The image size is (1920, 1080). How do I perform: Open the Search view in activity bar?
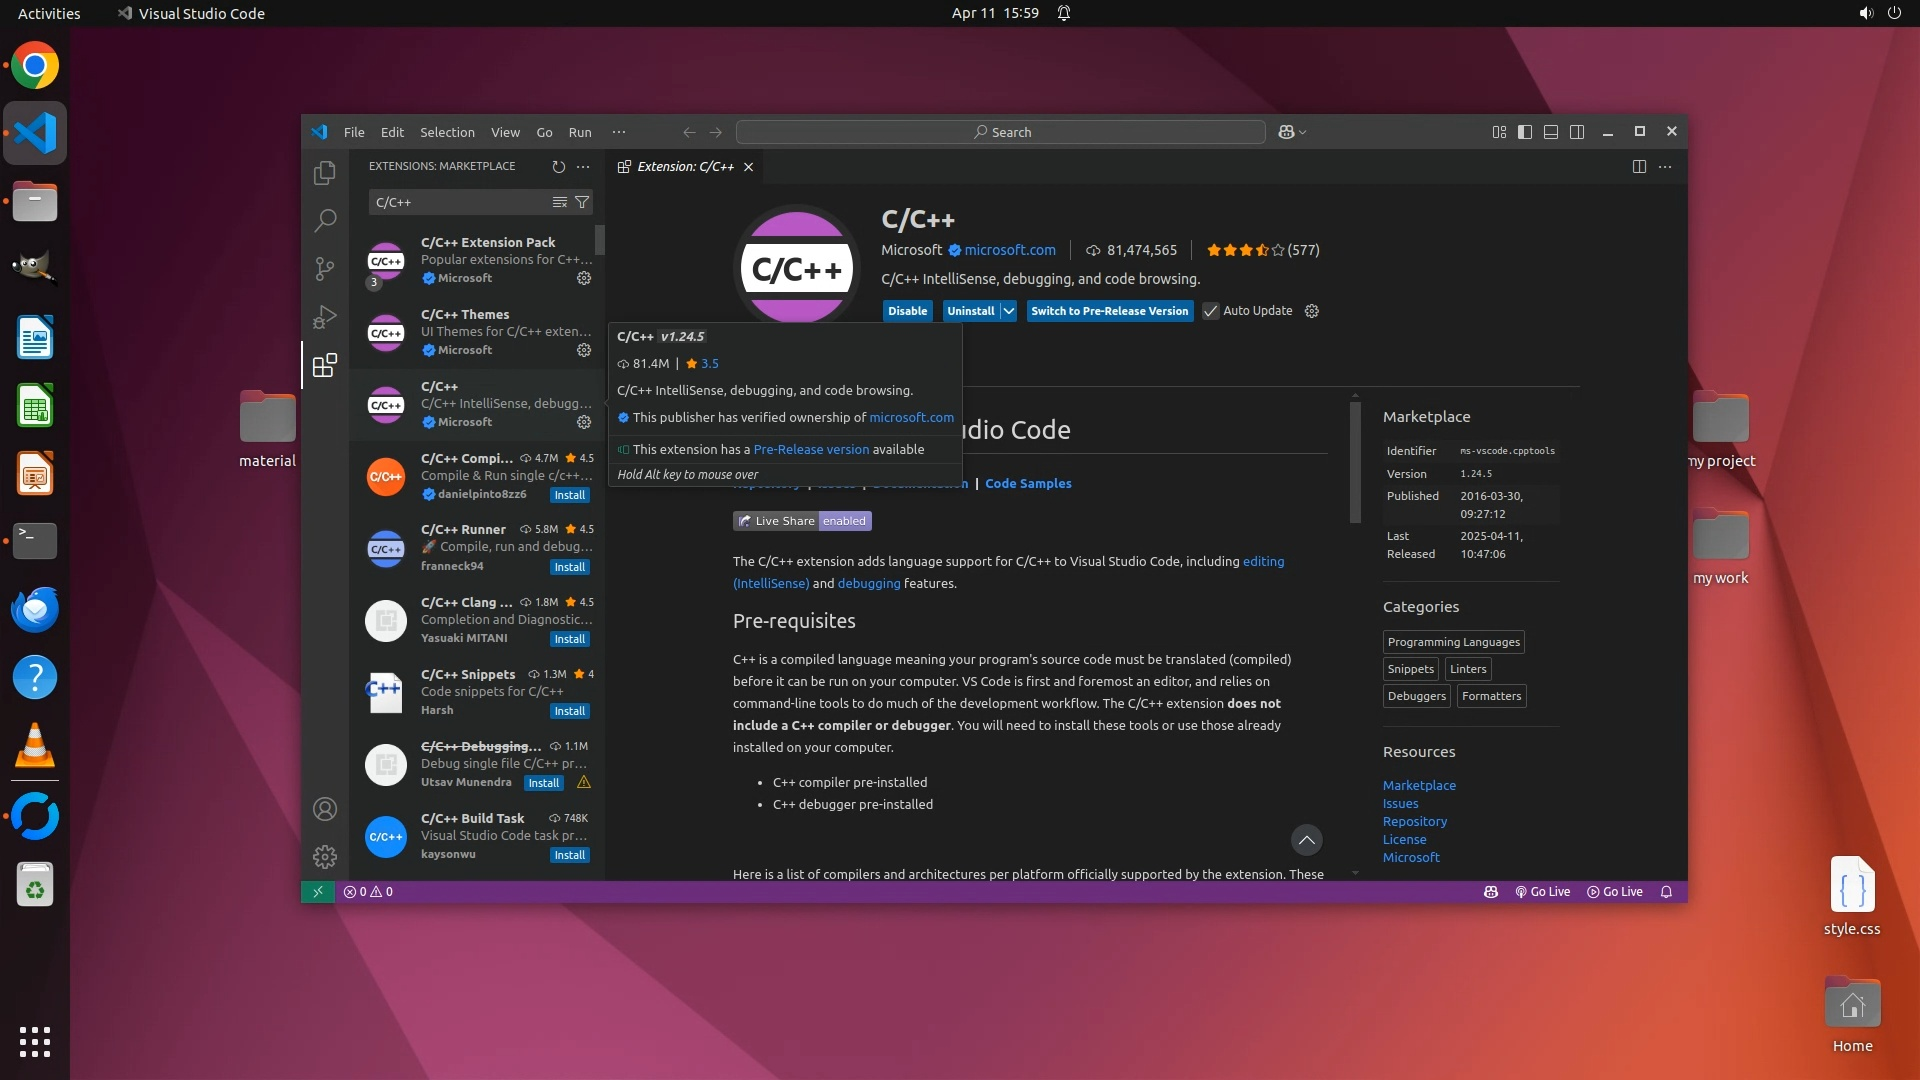324,221
